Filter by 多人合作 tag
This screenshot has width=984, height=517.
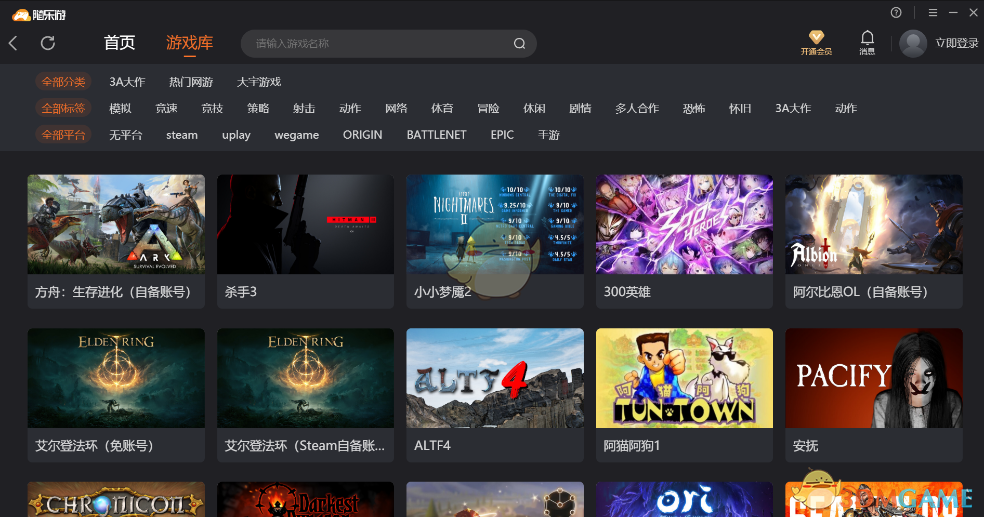(637, 109)
